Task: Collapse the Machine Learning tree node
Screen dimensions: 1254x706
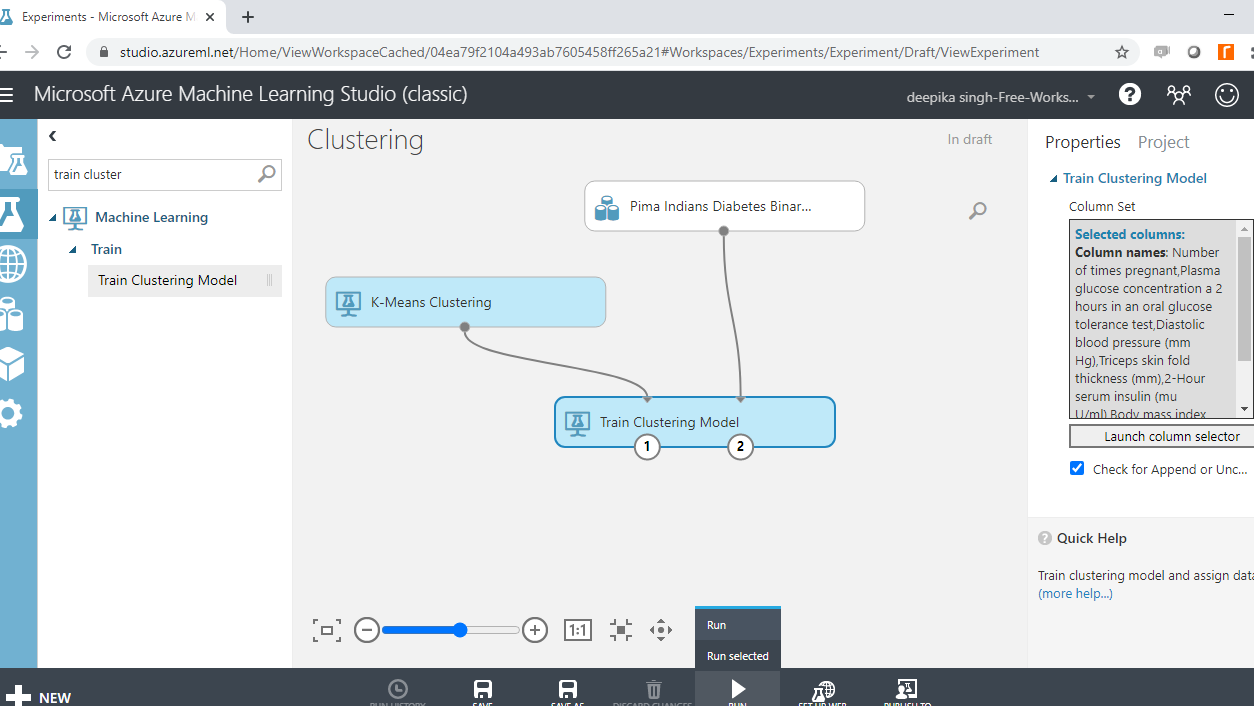Action: pyautogui.click(x=53, y=218)
